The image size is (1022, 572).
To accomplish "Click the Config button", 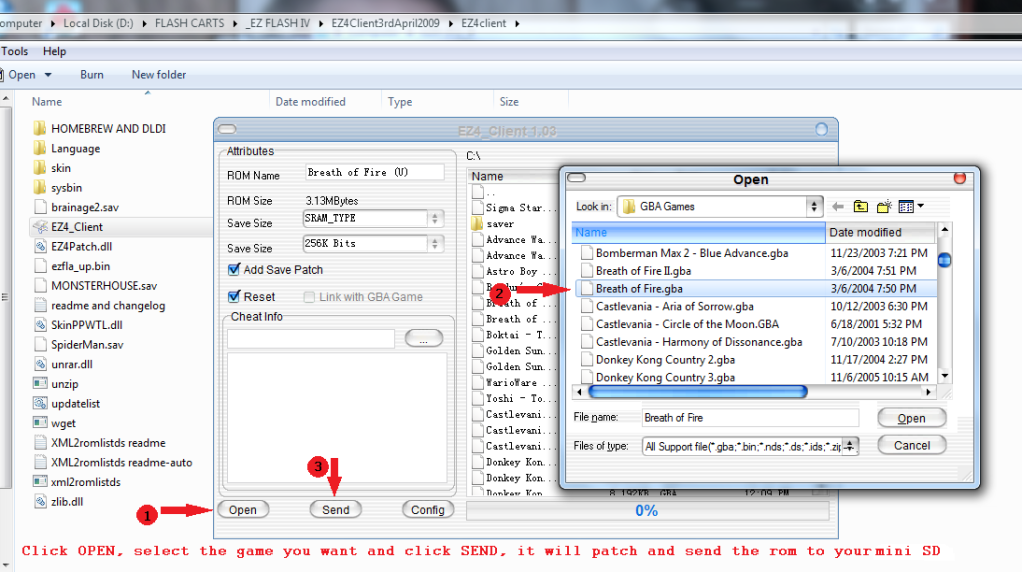I will coord(428,509).
